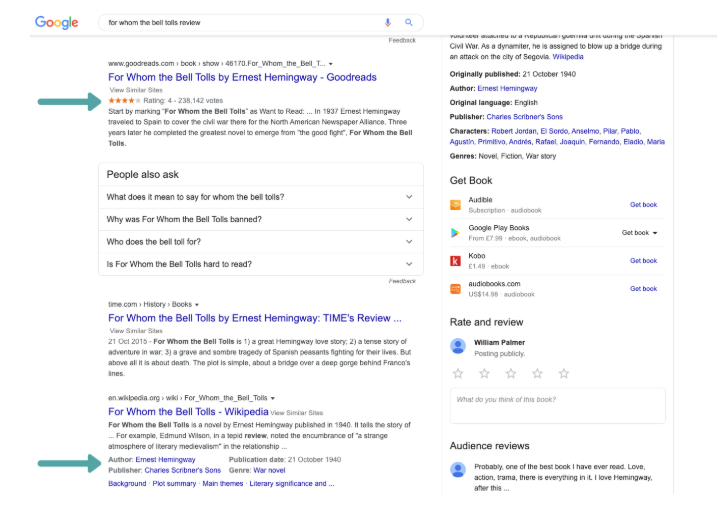Open the Goodreads result title link
The height and width of the screenshot is (517, 717).
[242, 77]
